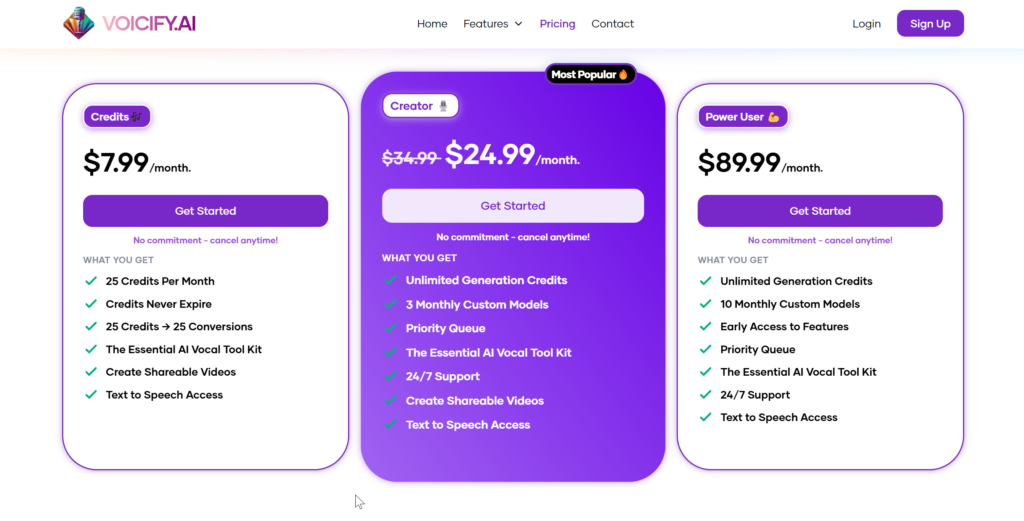1024x521 pixels.
Task: Click the Login link
Action: click(866, 24)
